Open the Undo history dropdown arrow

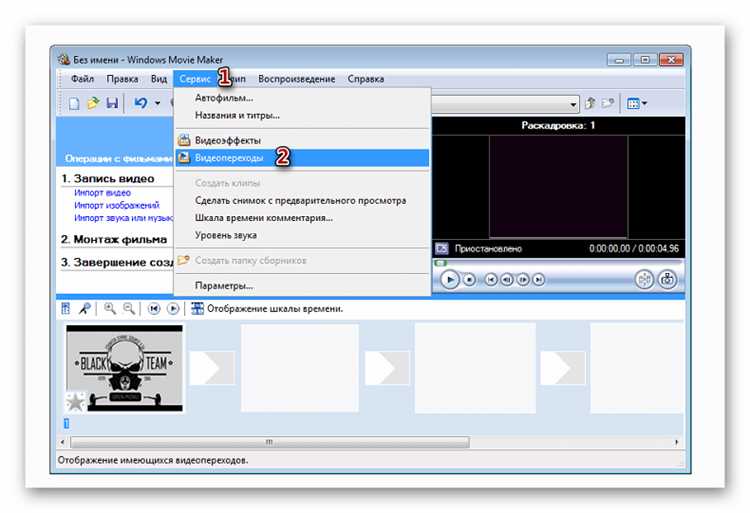[x=157, y=103]
